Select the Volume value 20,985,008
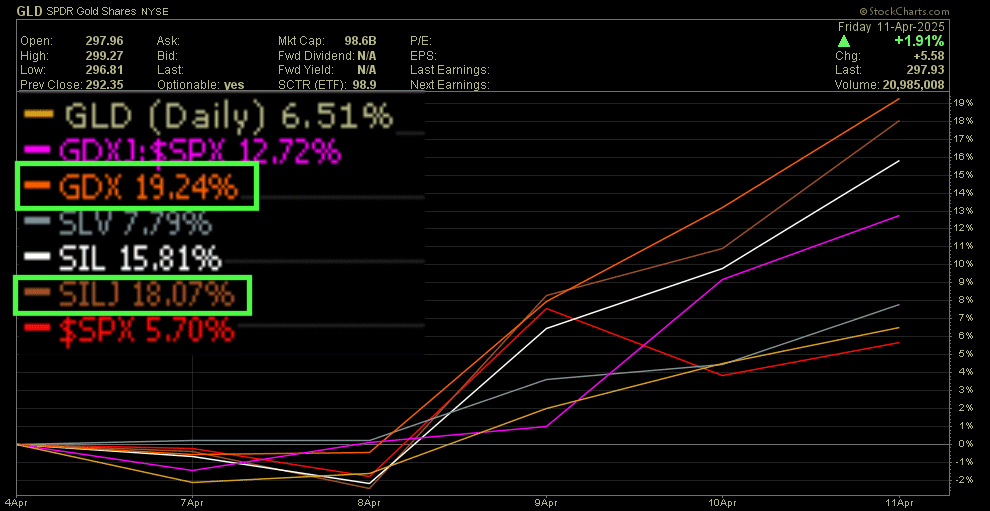The width and height of the screenshot is (990, 511). click(x=914, y=85)
